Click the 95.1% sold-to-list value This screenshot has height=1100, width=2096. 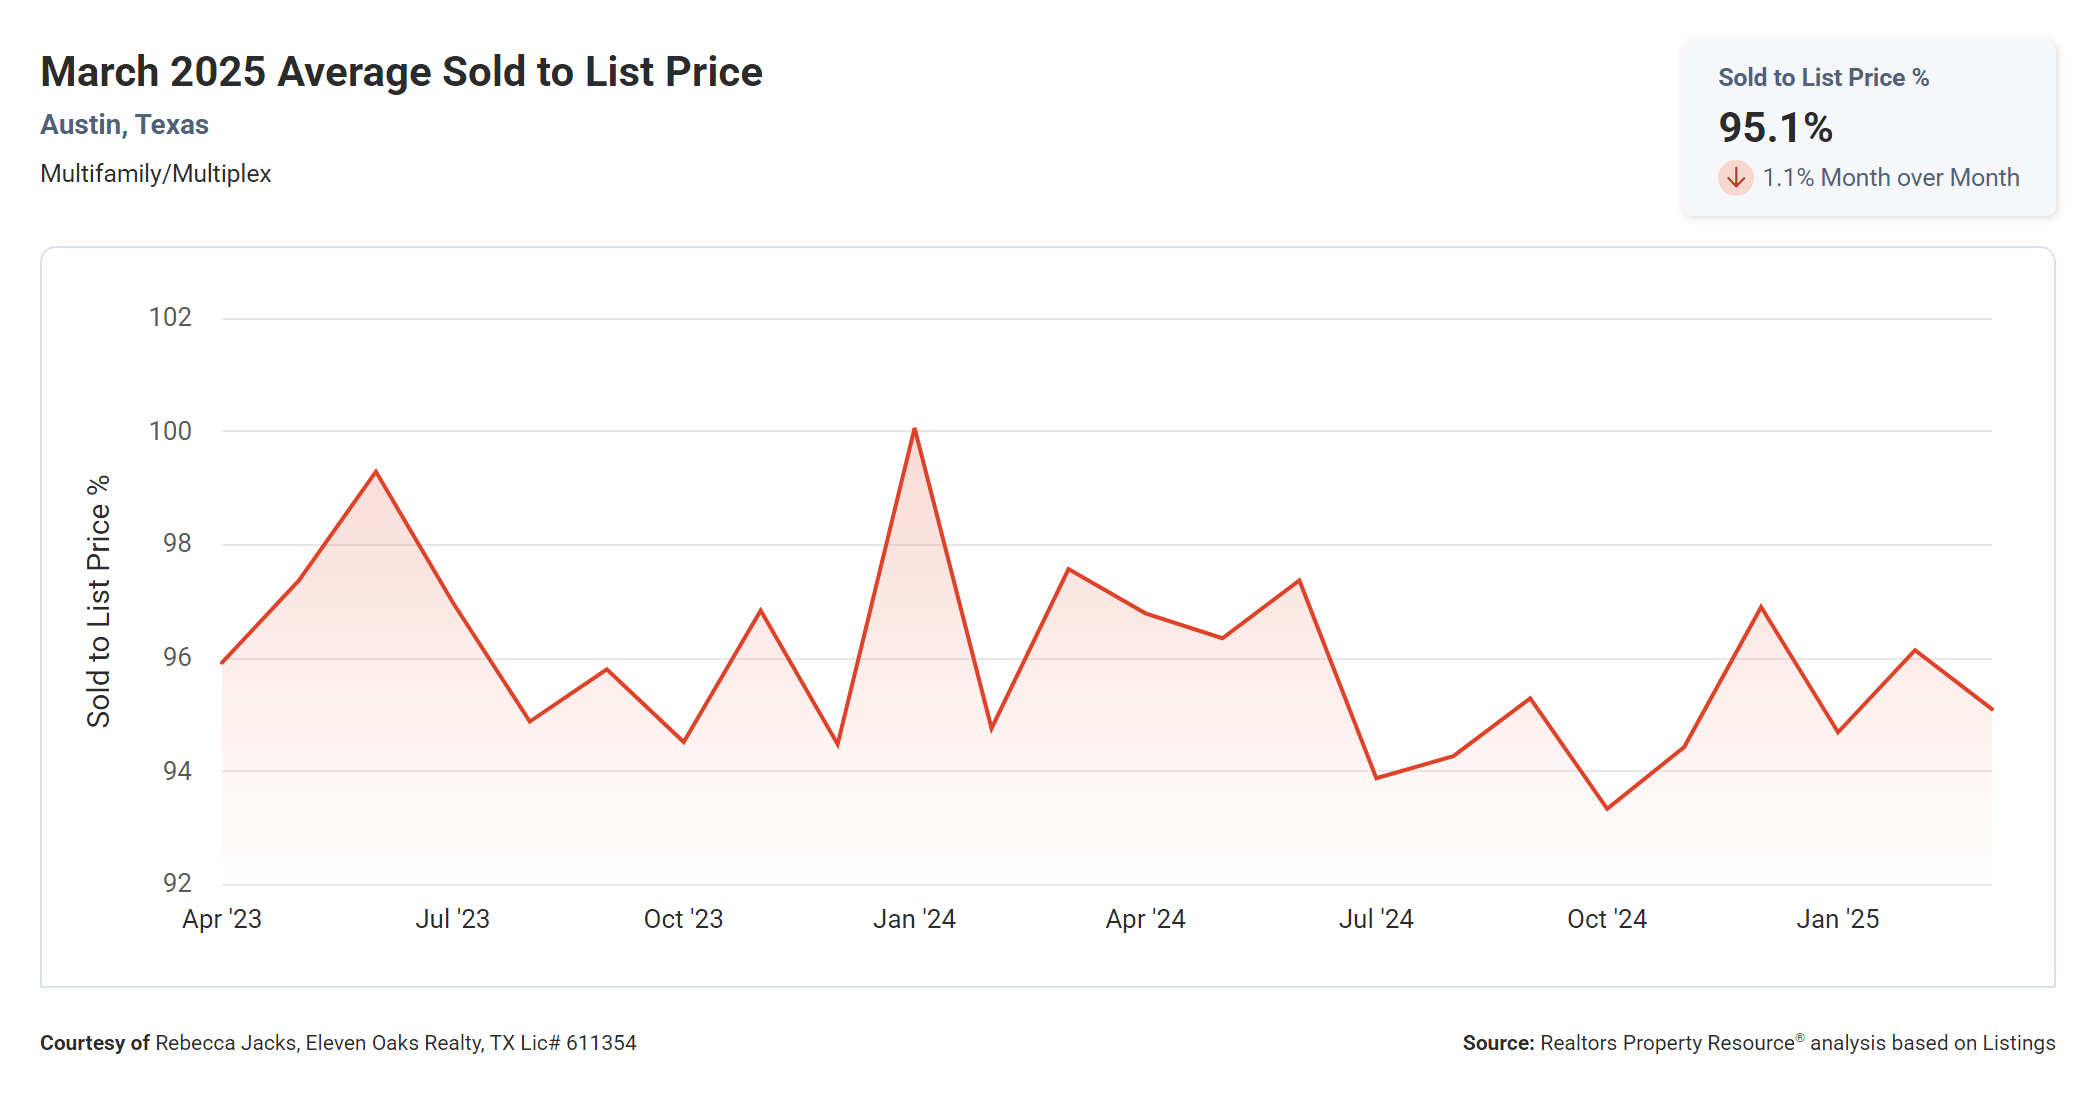tap(1775, 128)
